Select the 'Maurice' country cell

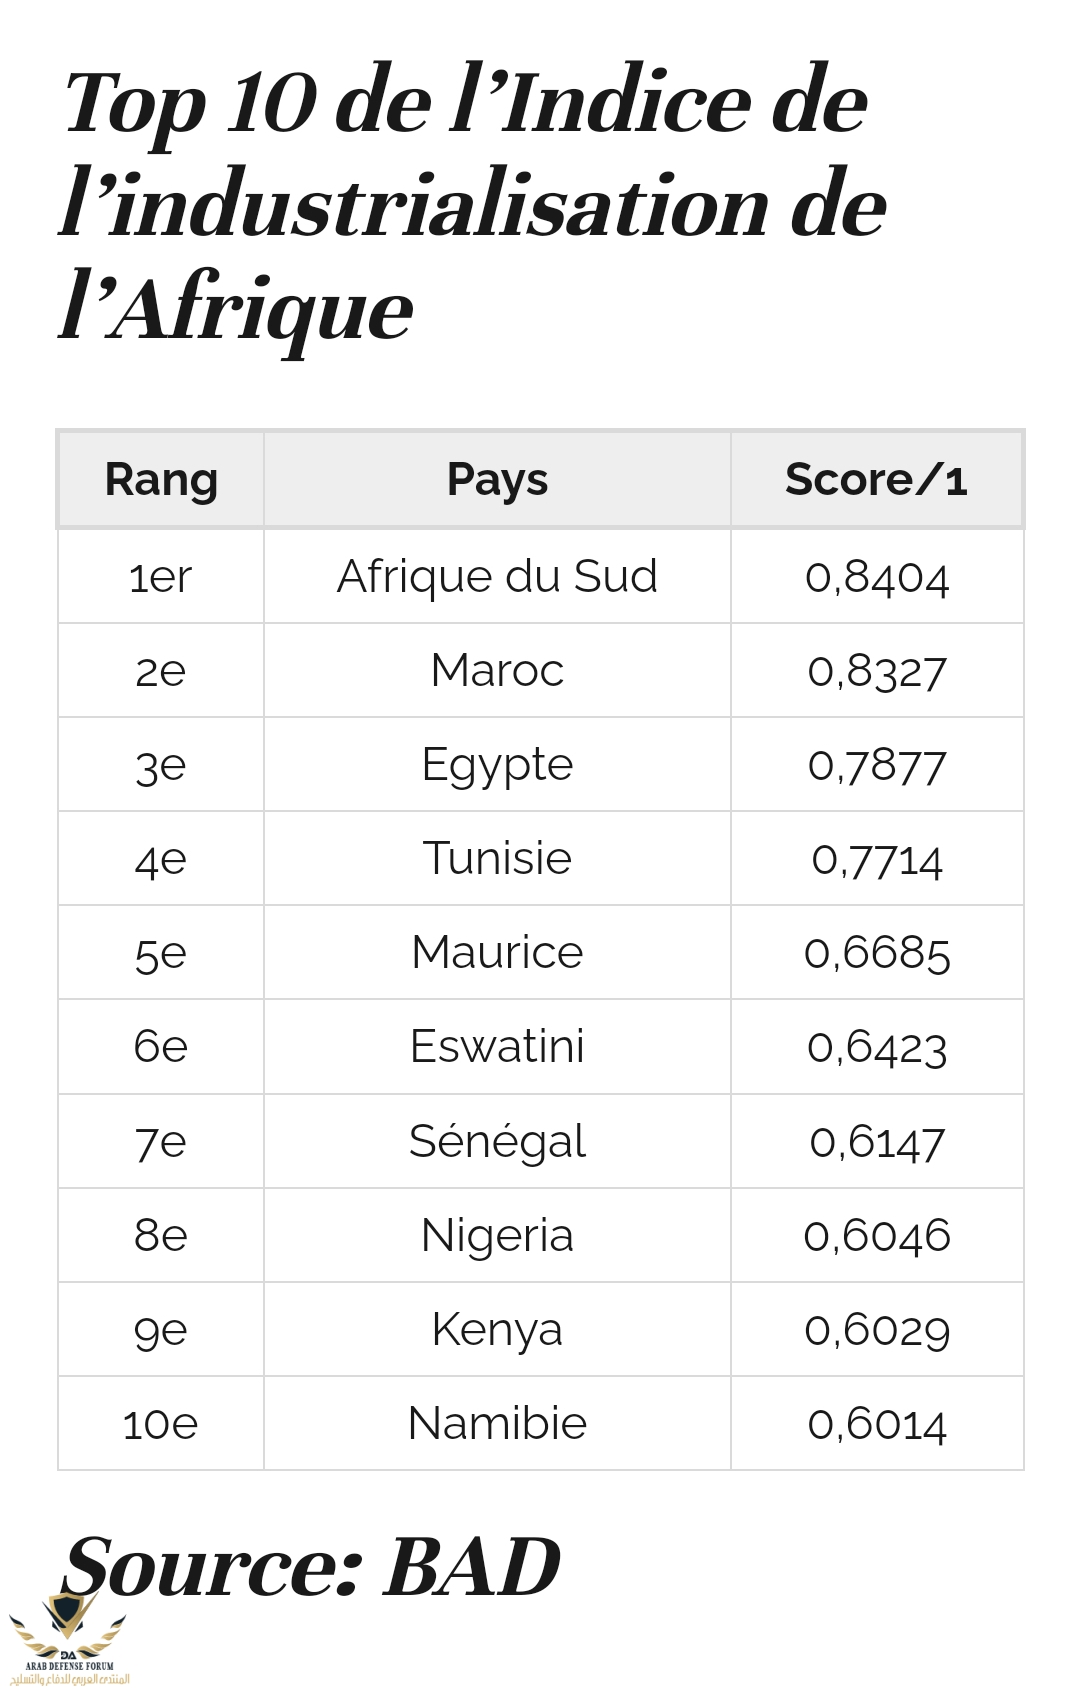click(497, 952)
